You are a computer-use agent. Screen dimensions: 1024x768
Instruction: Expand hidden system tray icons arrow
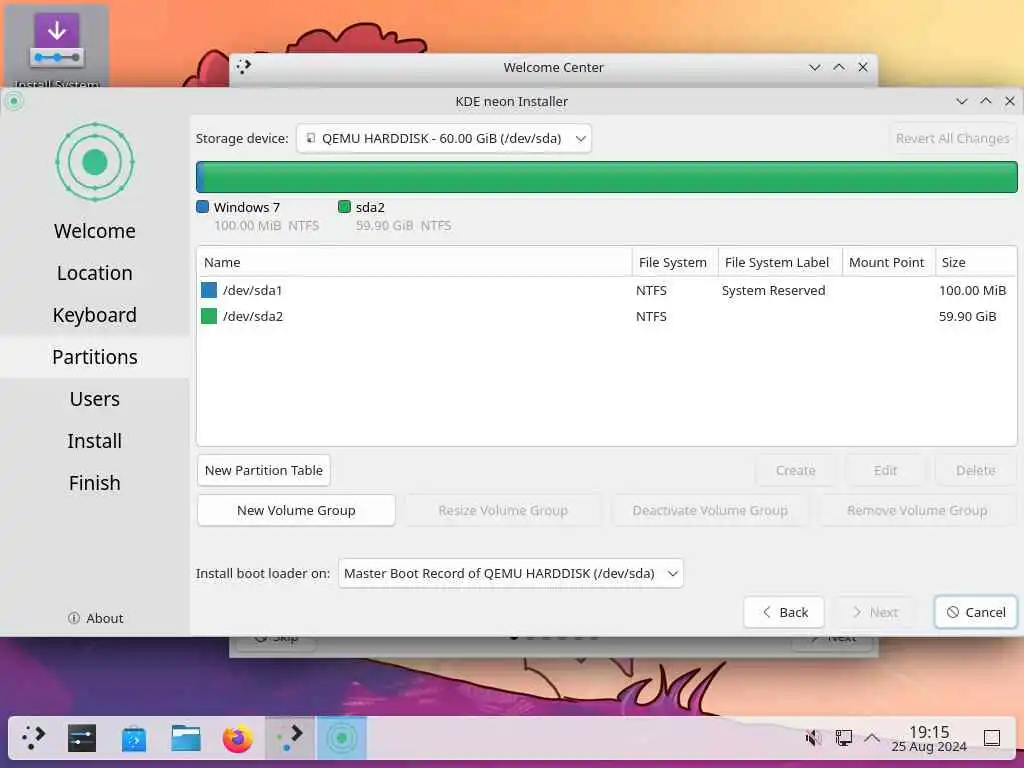point(872,738)
